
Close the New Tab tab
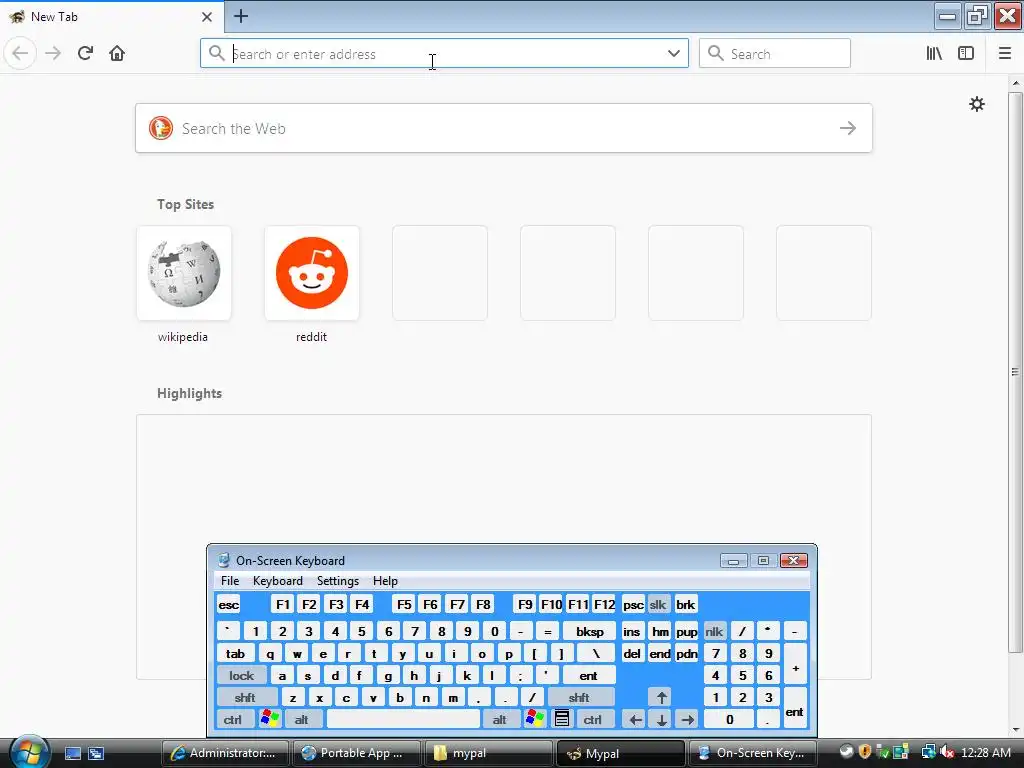[x=206, y=17]
